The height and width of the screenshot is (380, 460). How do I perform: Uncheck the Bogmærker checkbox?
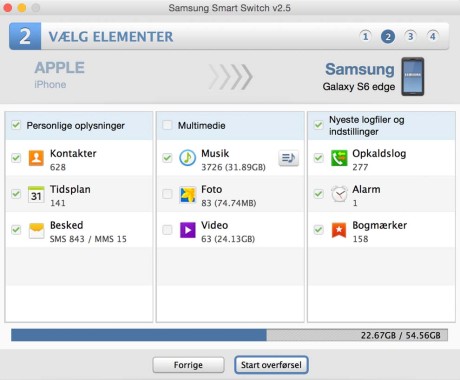point(318,230)
